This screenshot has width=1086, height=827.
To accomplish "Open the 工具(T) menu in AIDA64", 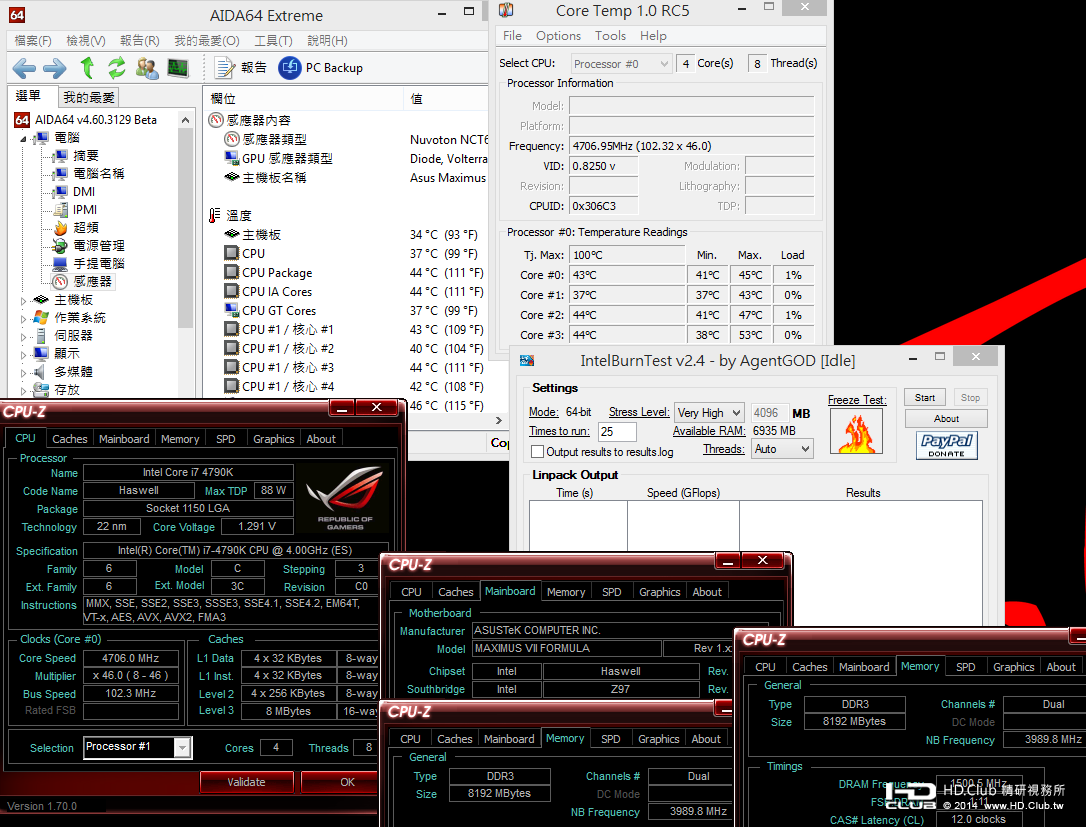I will (x=273, y=41).
